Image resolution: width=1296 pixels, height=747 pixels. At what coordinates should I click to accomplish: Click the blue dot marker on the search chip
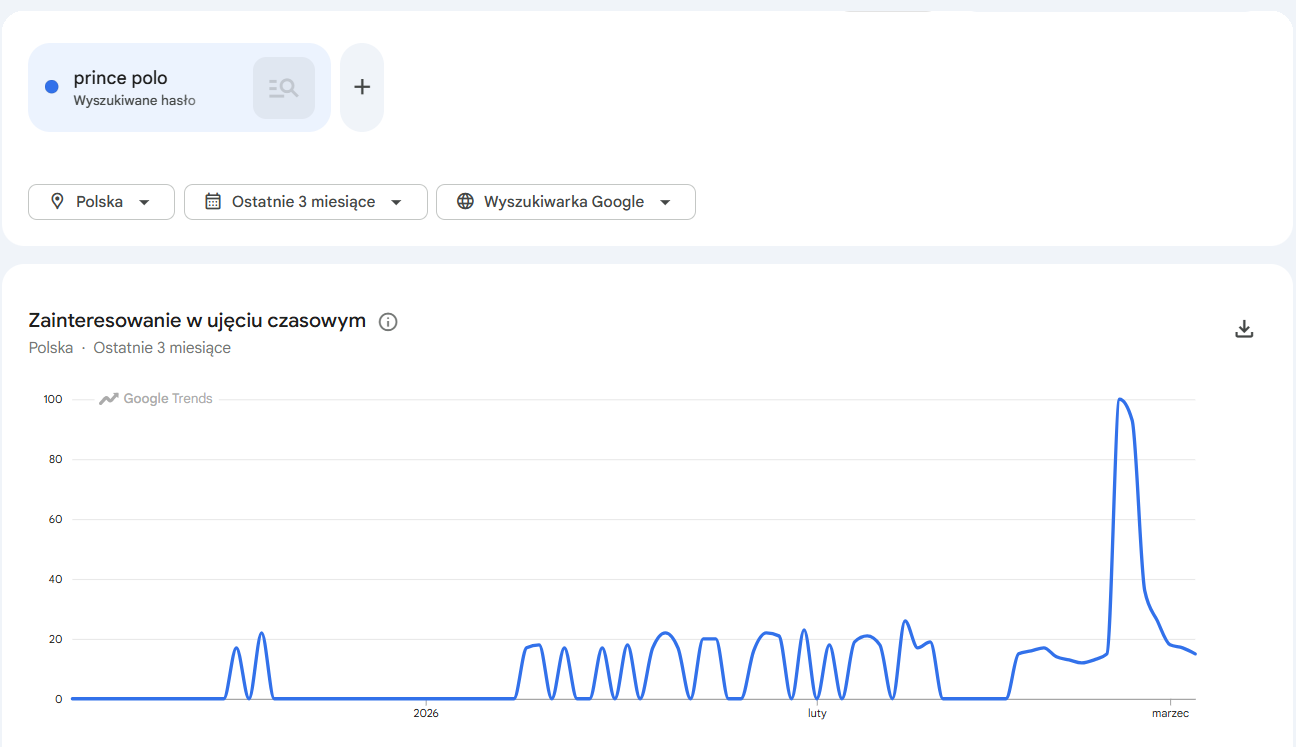pyautogui.click(x=51, y=86)
